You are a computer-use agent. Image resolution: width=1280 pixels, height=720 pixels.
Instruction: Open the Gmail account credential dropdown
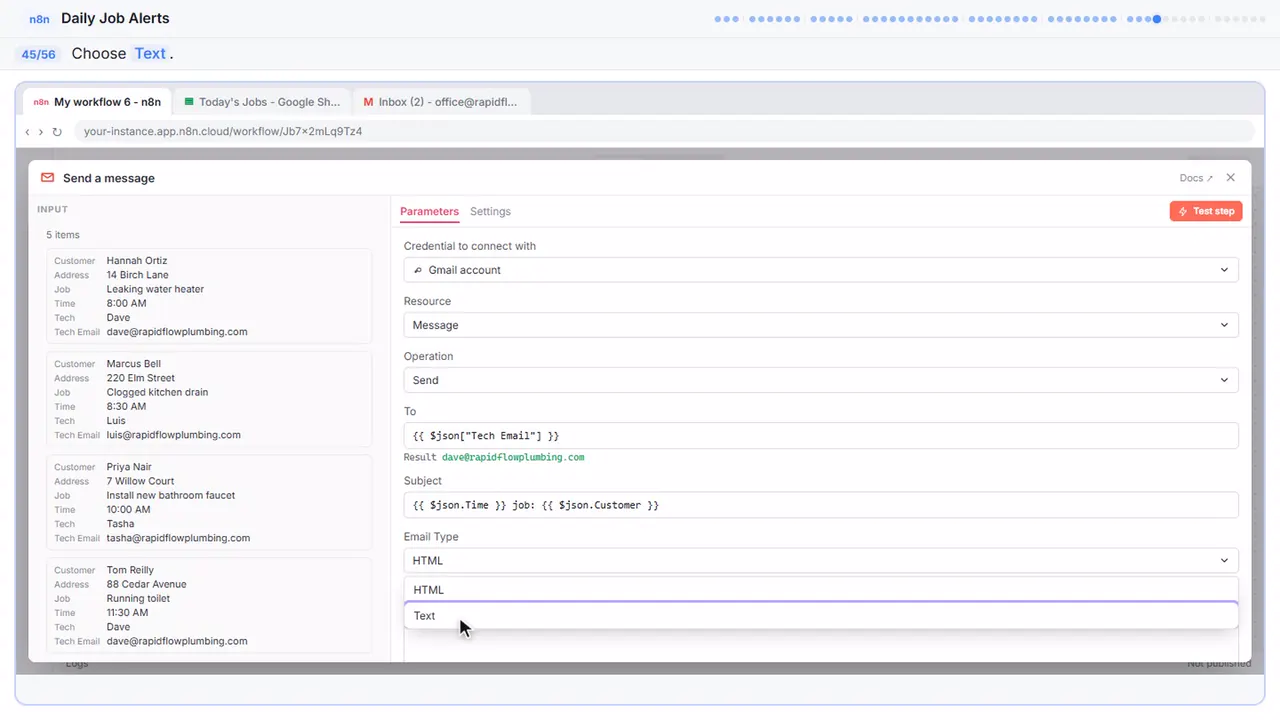(x=821, y=270)
